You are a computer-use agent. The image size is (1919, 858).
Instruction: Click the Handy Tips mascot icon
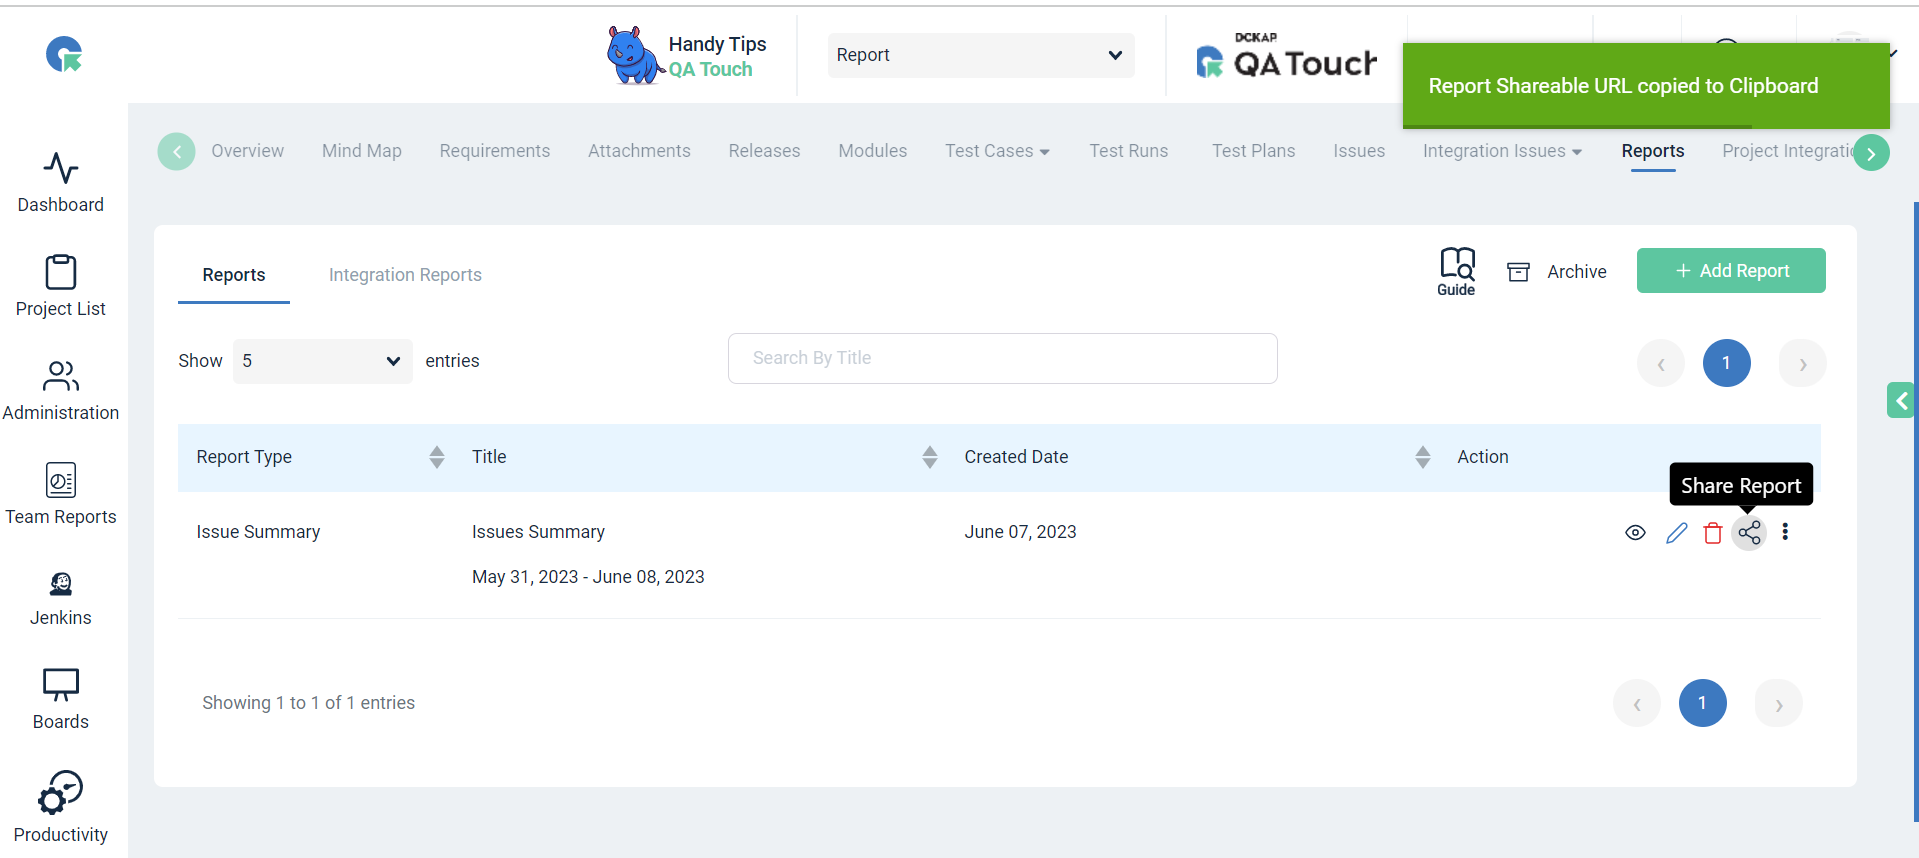pyautogui.click(x=634, y=55)
